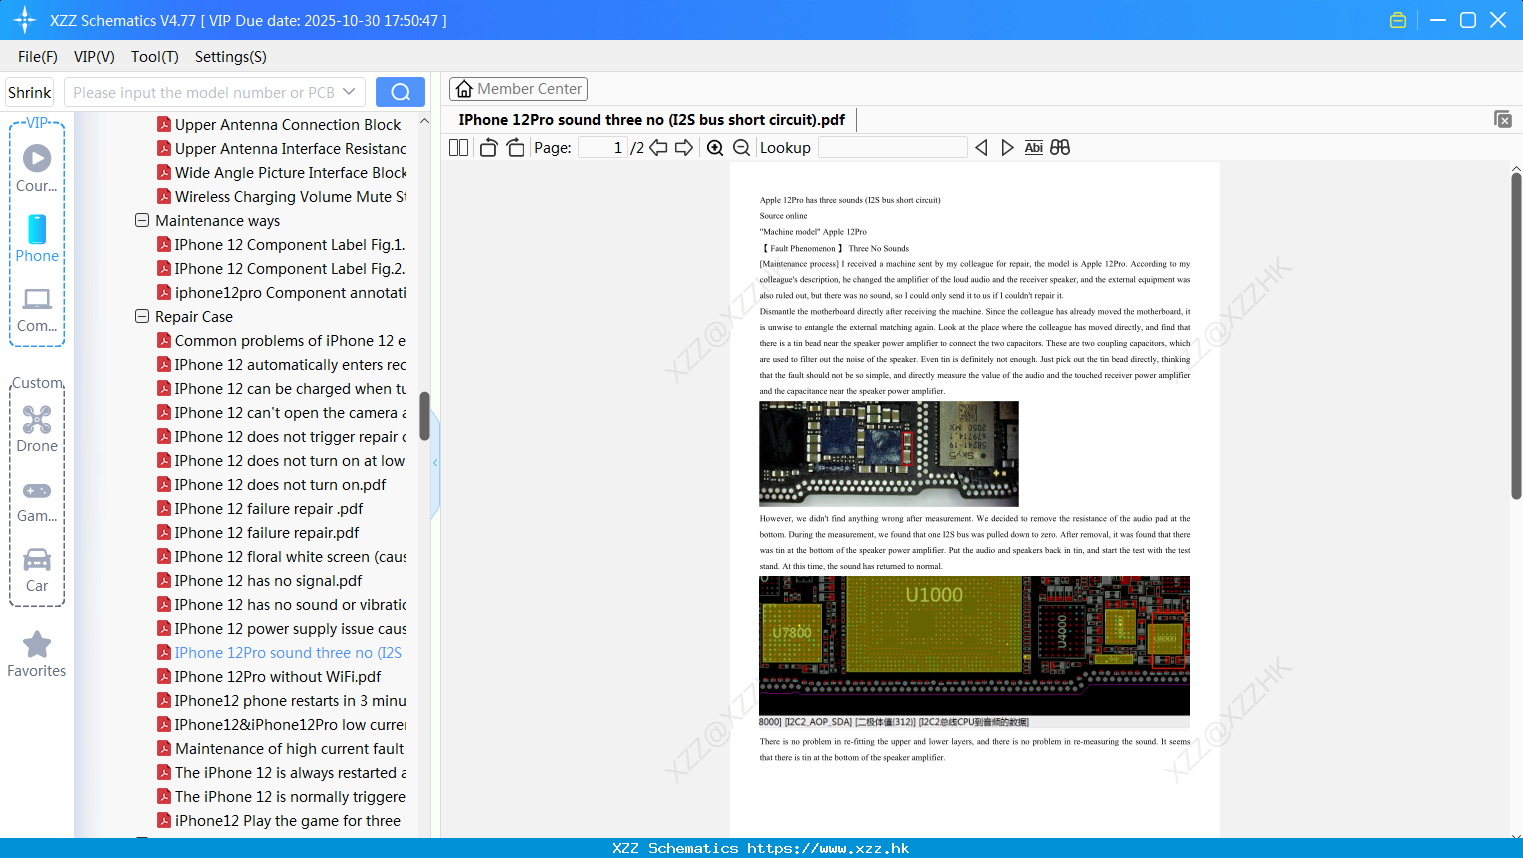The height and width of the screenshot is (858, 1523).
Task: Find next lookup result
Action: point(1007,147)
